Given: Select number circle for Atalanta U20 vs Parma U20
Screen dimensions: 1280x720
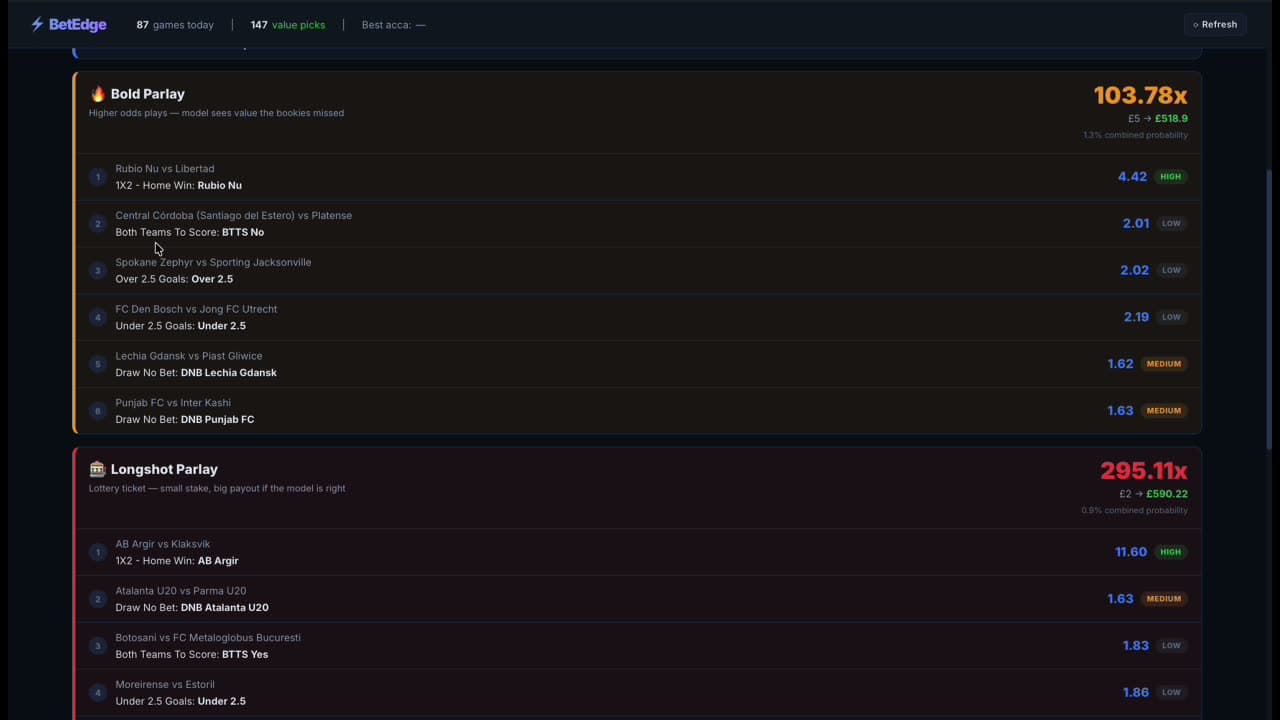Looking at the screenshot, I should click(98, 599).
